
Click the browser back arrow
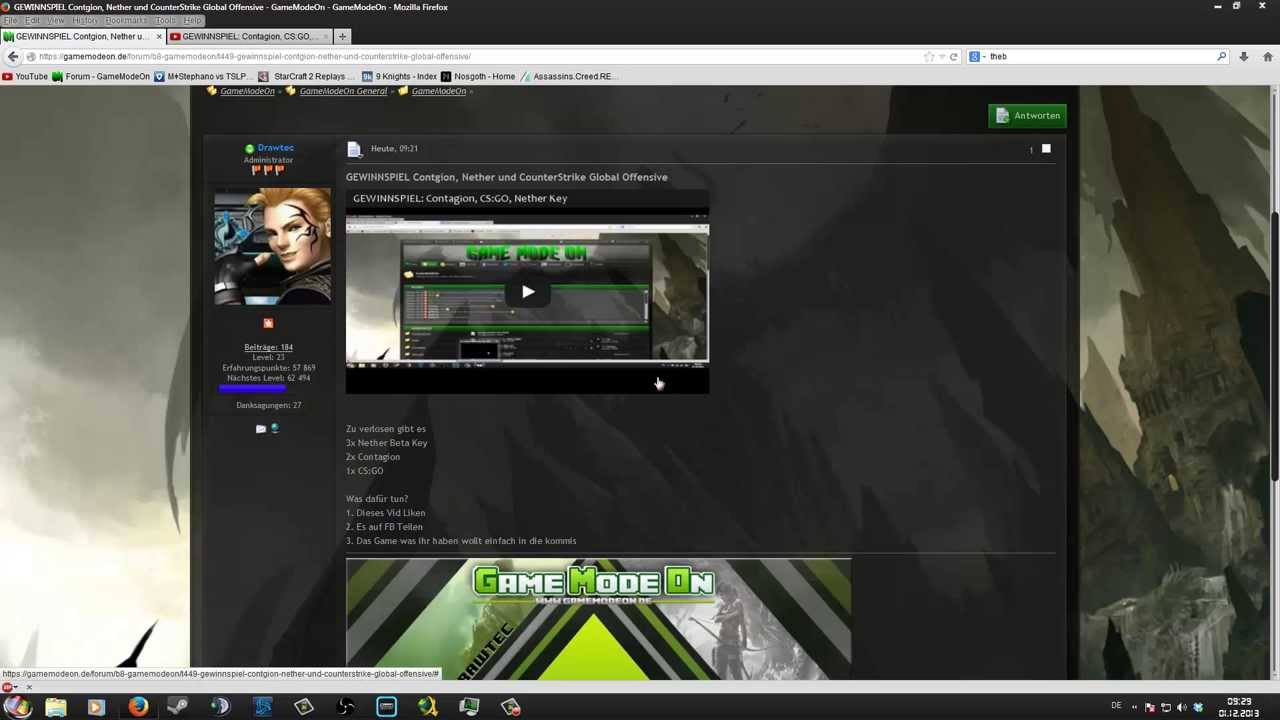click(x=12, y=57)
